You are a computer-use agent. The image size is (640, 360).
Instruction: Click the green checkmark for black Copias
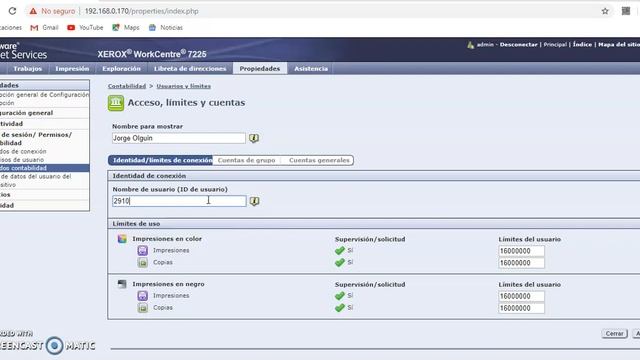tap(340, 308)
